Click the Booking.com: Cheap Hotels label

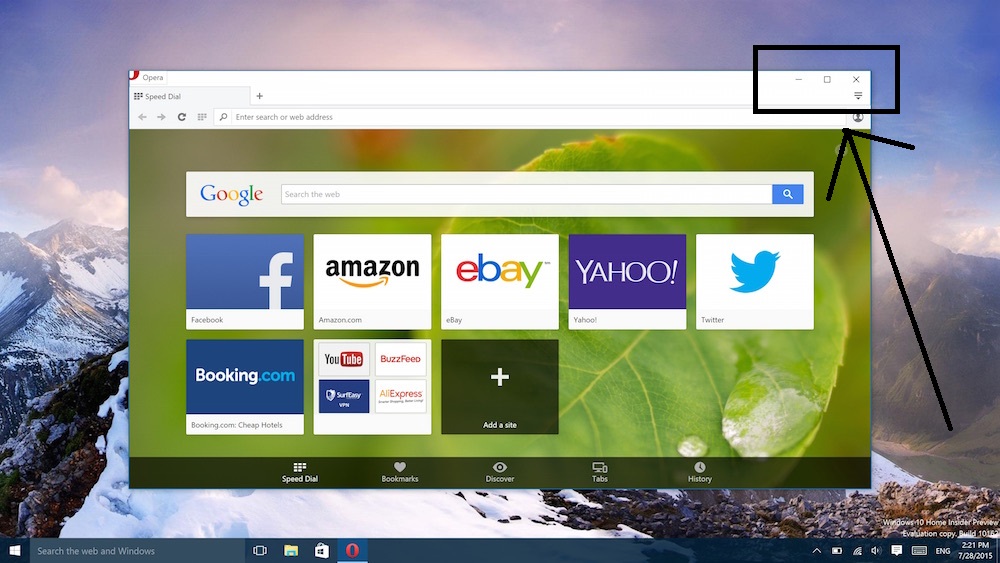click(x=237, y=425)
